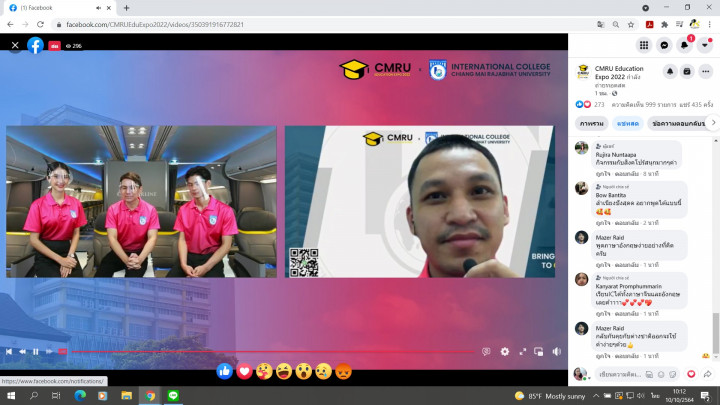Open a new browser tab
Viewport: 720px width, 405px height.
(x=126, y=8)
